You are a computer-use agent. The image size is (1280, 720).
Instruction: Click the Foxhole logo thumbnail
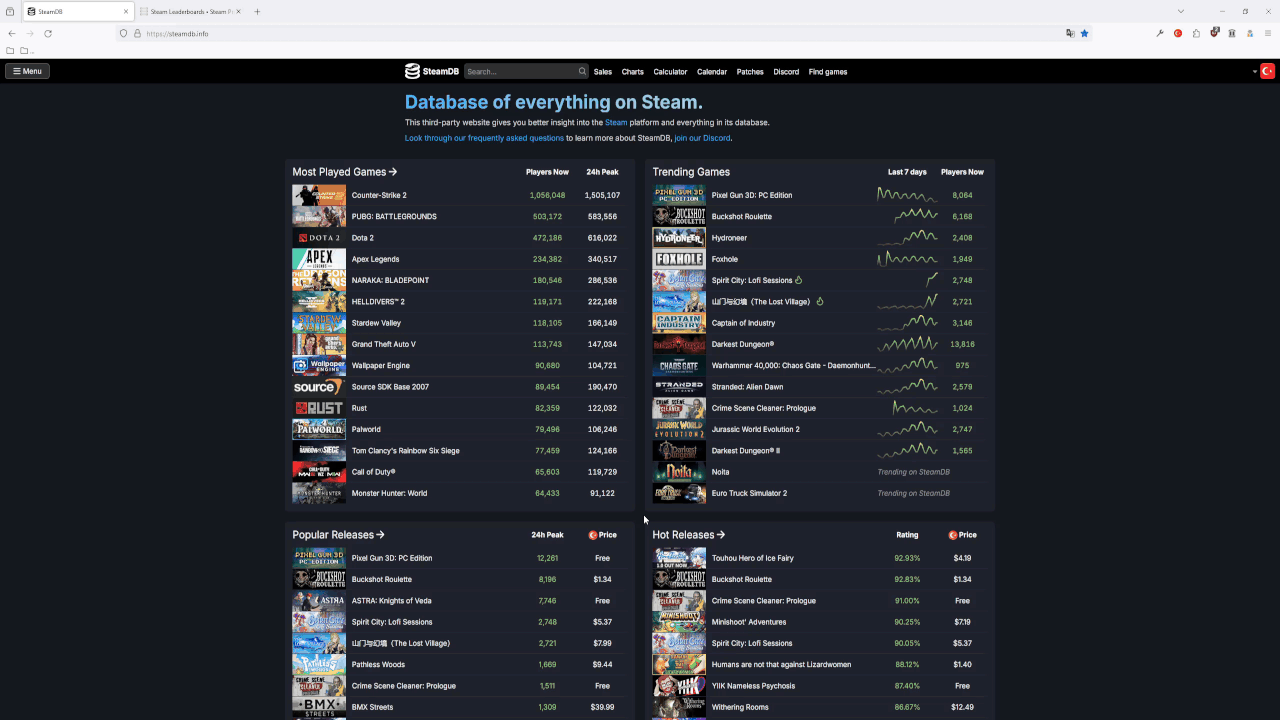pos(679,259)
